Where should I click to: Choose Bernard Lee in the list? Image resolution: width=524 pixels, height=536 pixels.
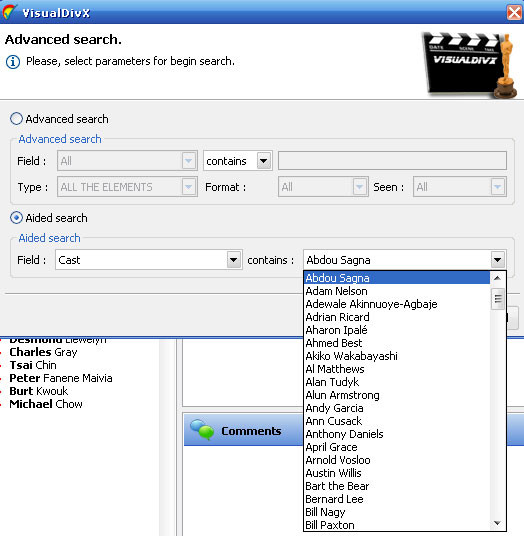coord(397,499)
